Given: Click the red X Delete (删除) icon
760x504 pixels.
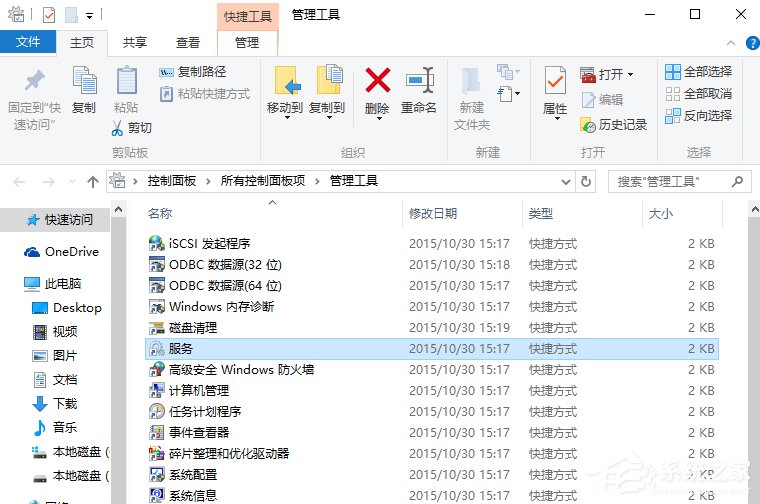Looking at the screenshot, I should (378, 80).
